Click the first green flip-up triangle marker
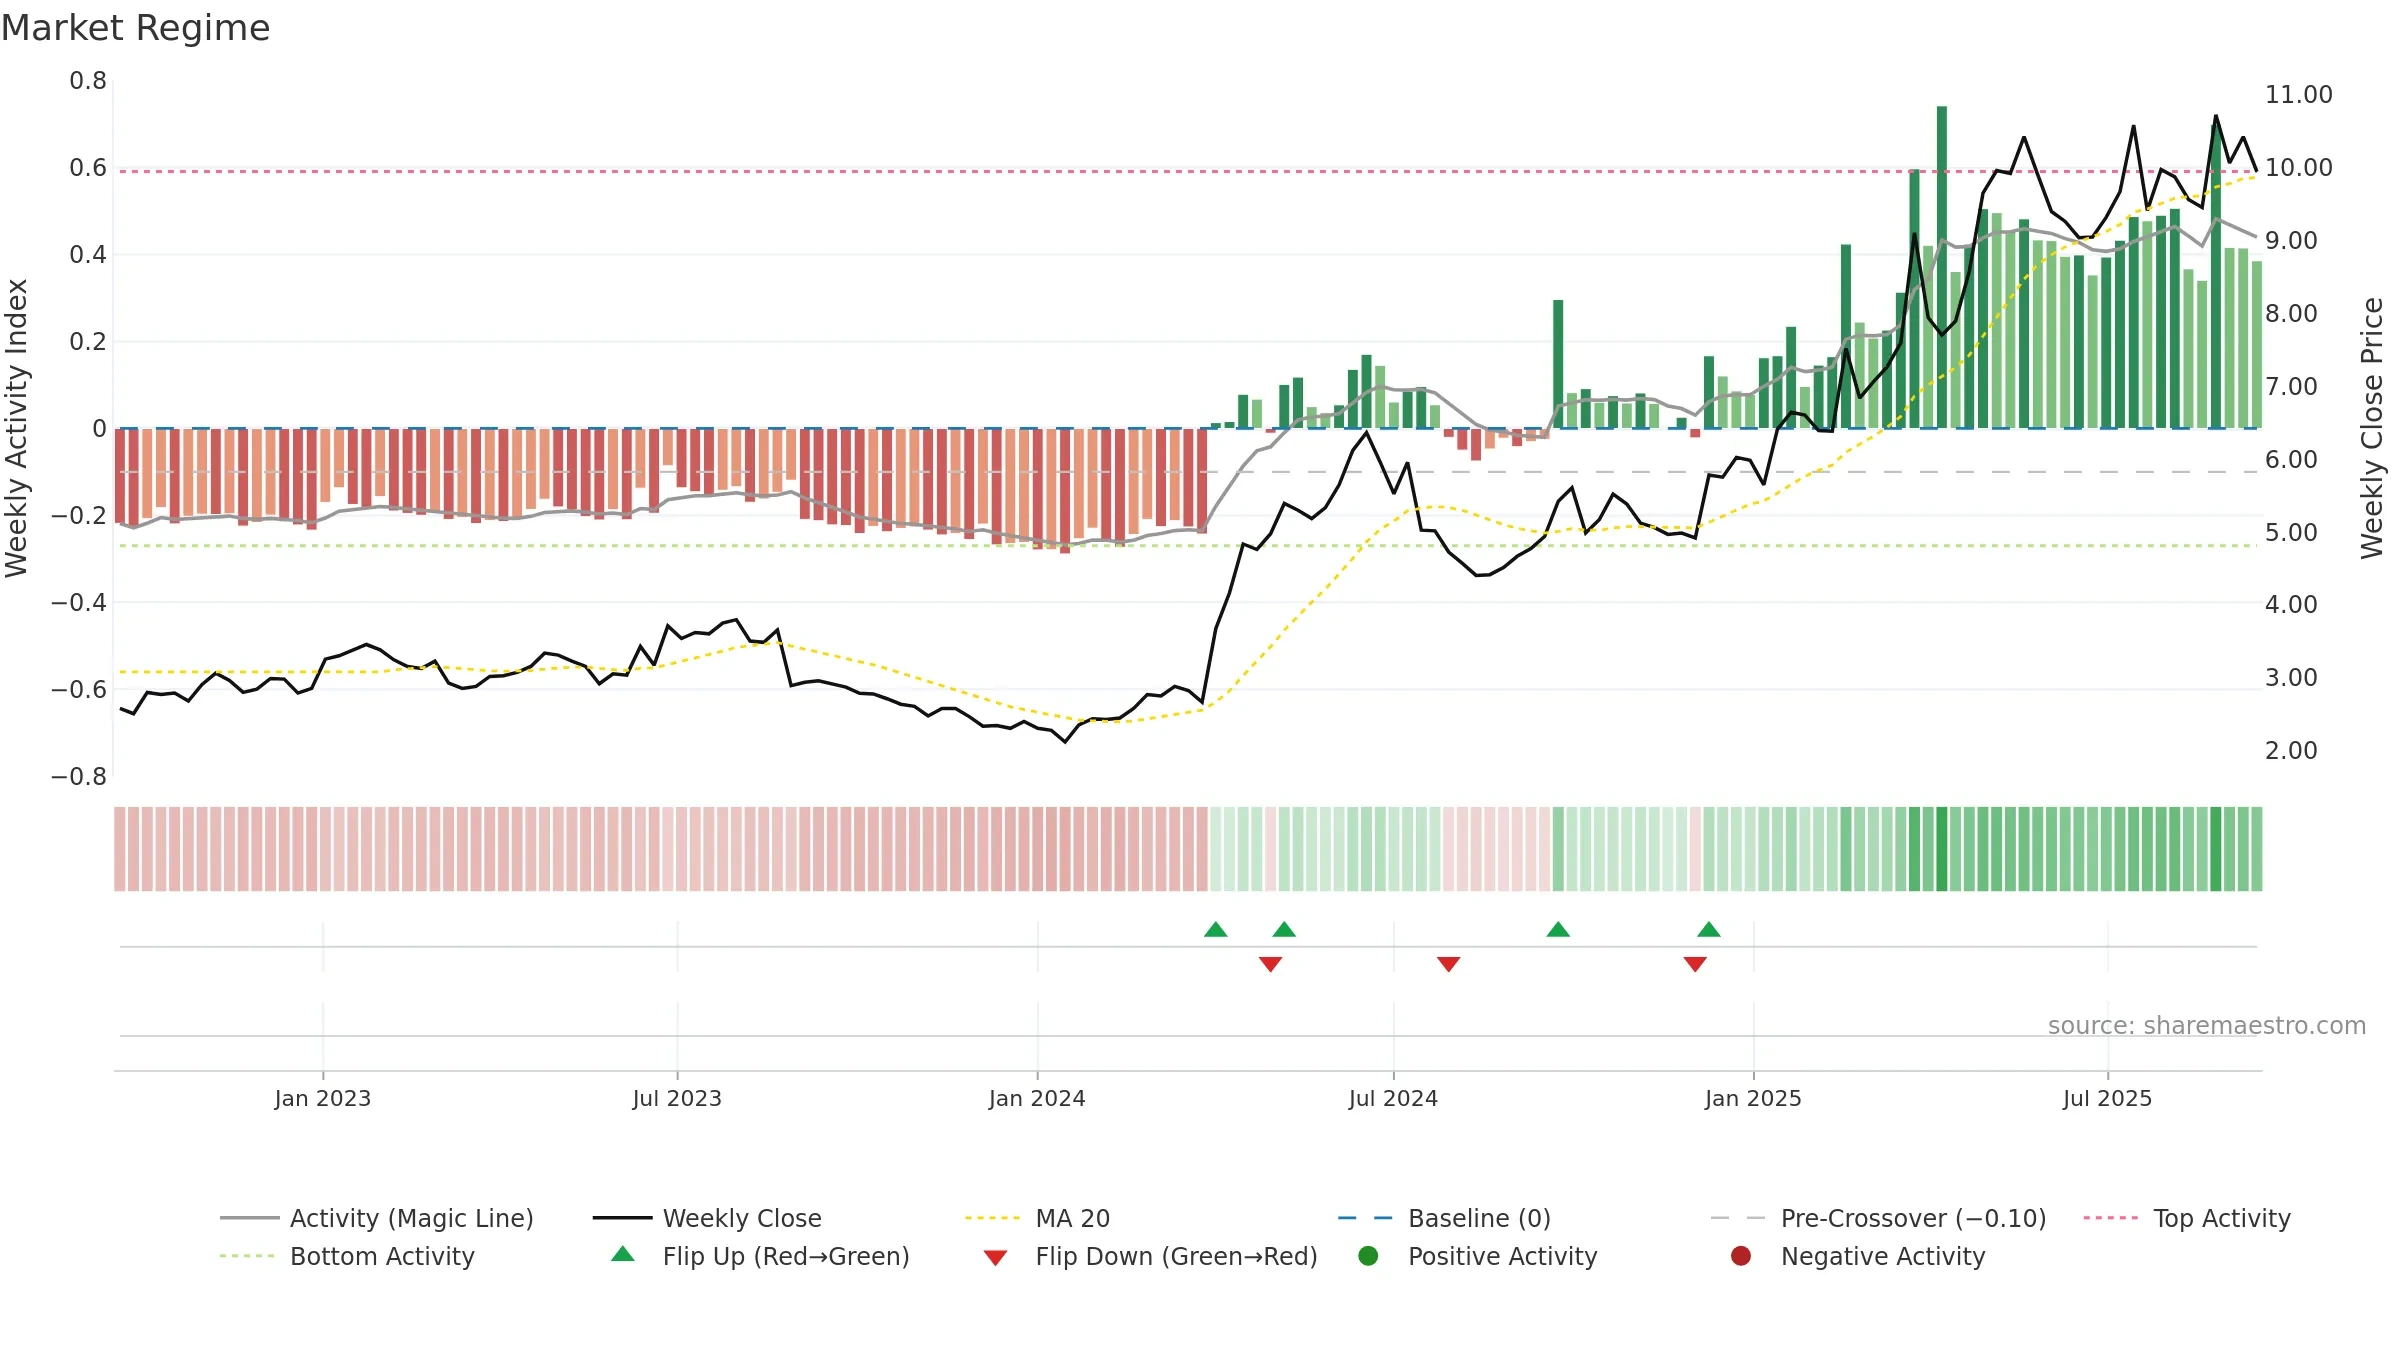This screenshot has width=2400, height=1350. 1216,930
